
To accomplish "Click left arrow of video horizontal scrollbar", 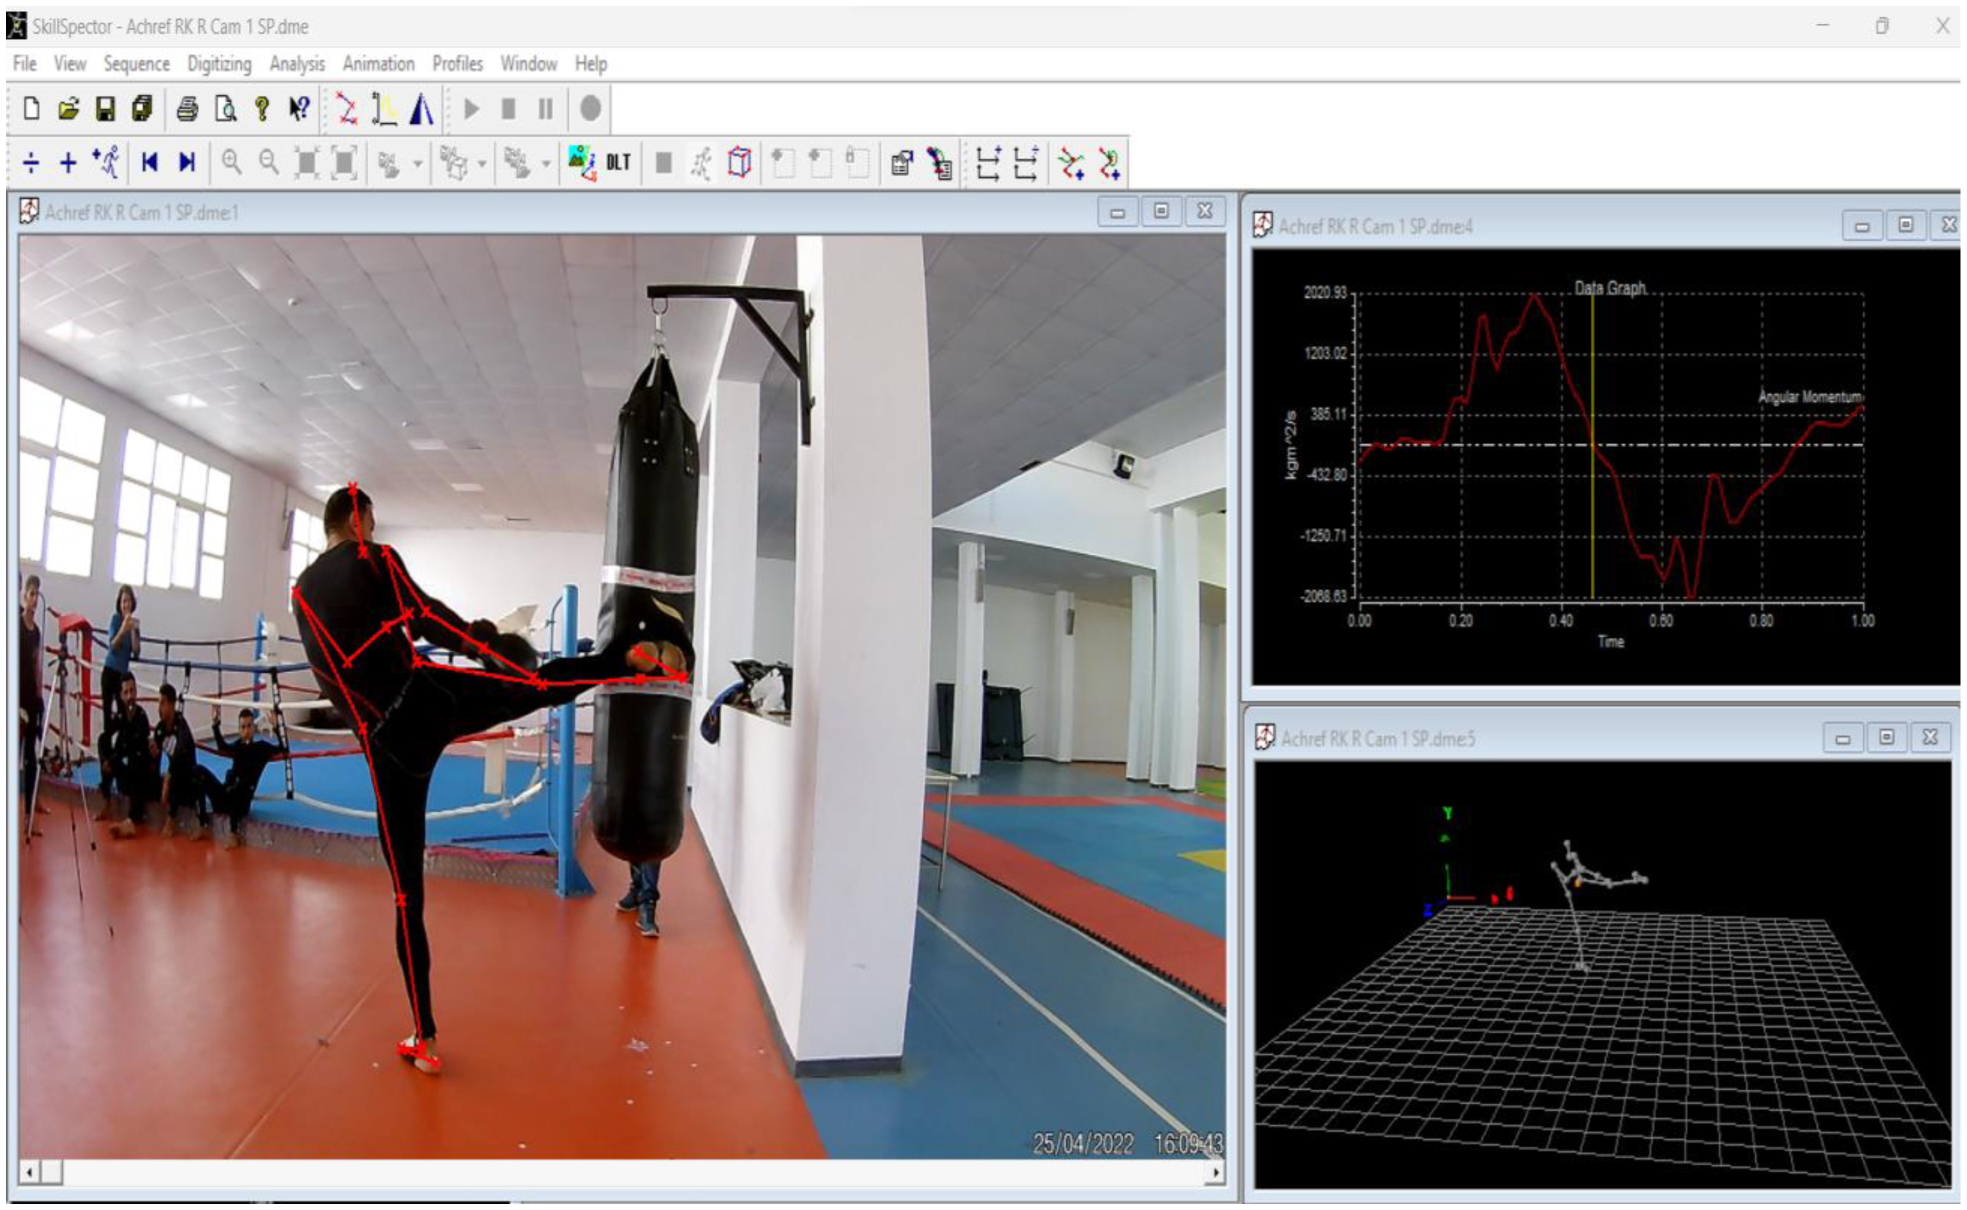I will click(x=29, y=1171).
